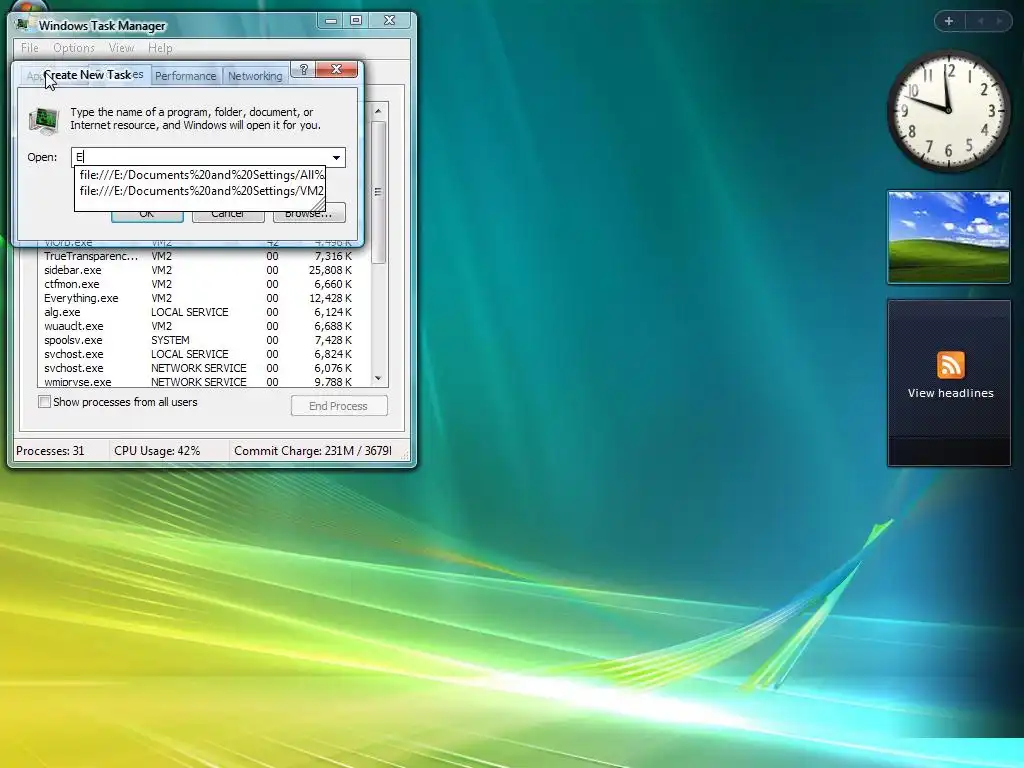The image size is (1024, 768).
Task: Open the File menu in Task Manager
Action: pyautogui.click(x=29, y=48)
